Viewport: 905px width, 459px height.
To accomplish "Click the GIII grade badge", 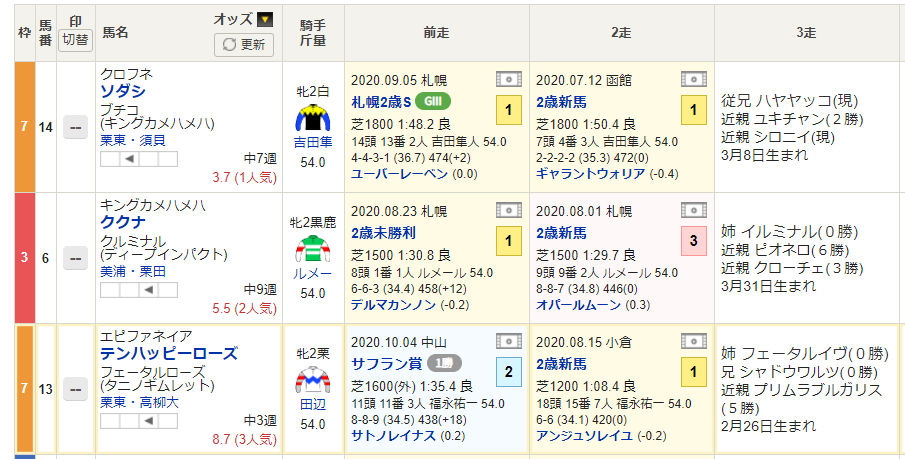I will (x=433, y=102).
